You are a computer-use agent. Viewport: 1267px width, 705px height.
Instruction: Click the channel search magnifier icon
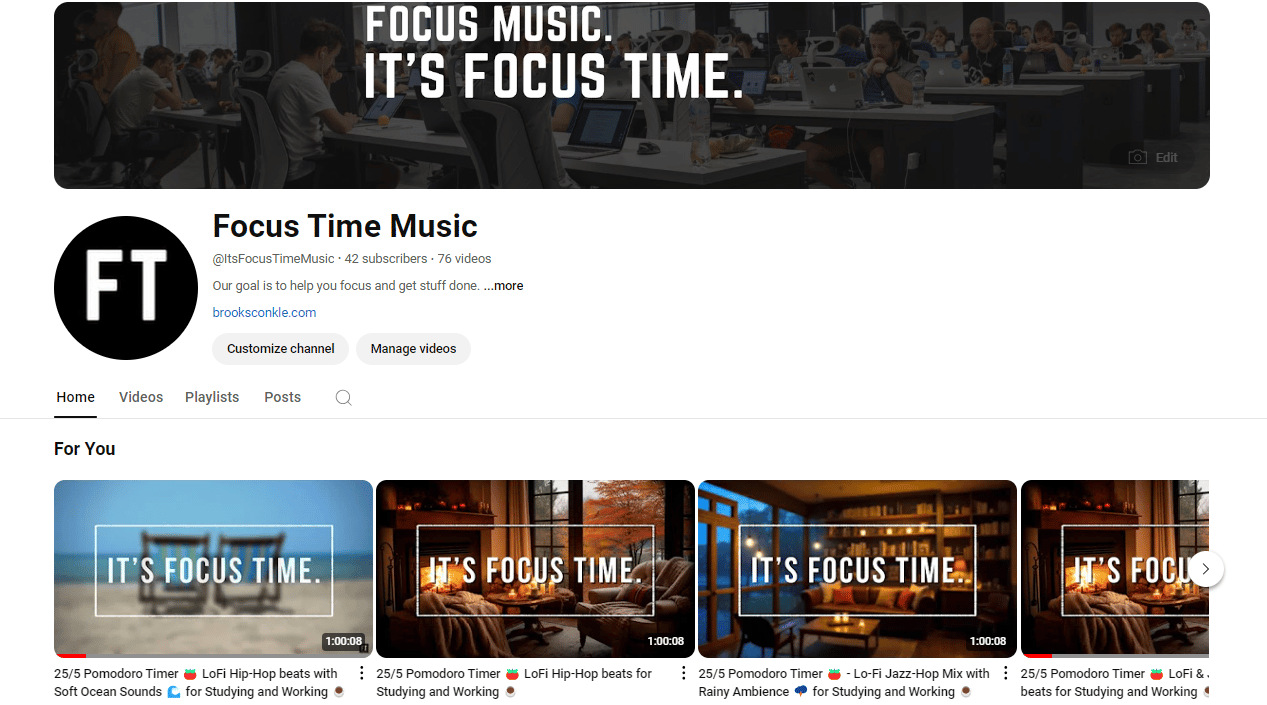point(343,397)
